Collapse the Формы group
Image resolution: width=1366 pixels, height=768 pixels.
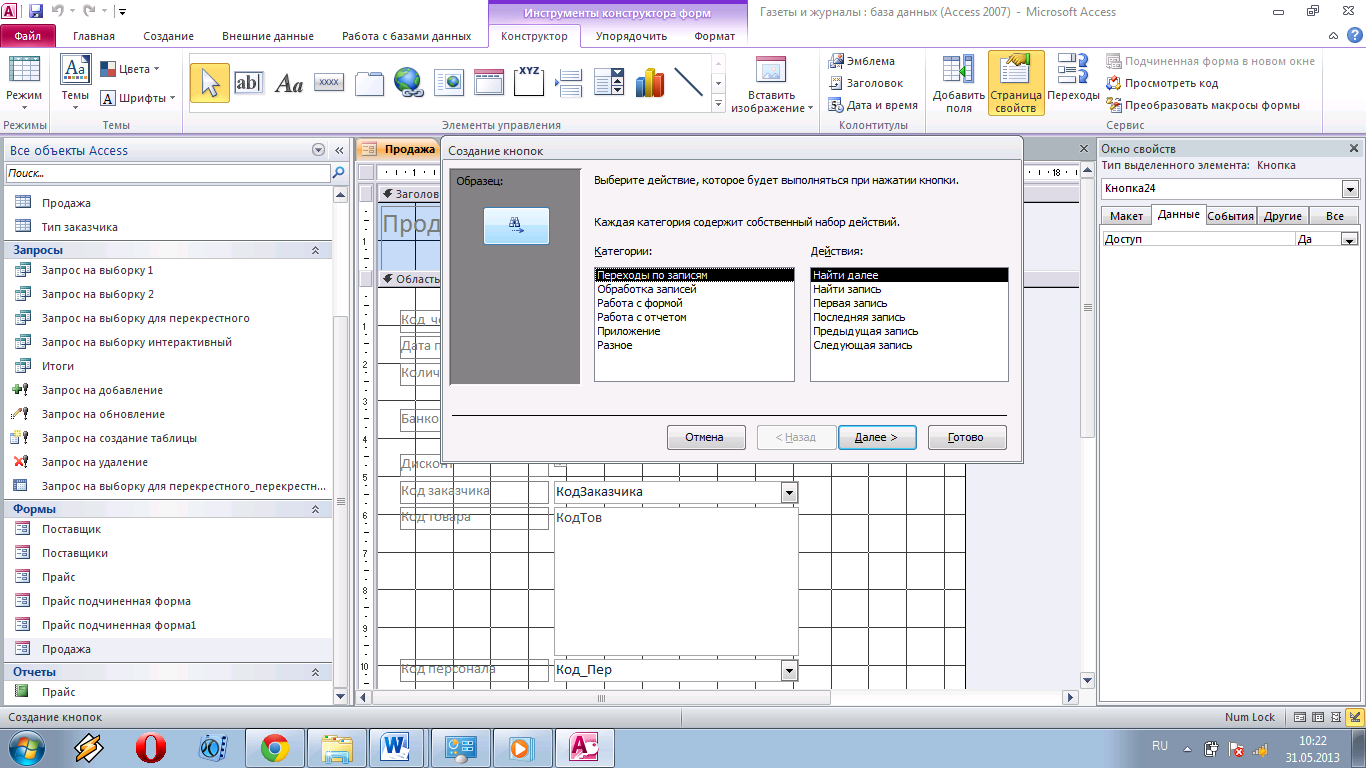(316, 509)
